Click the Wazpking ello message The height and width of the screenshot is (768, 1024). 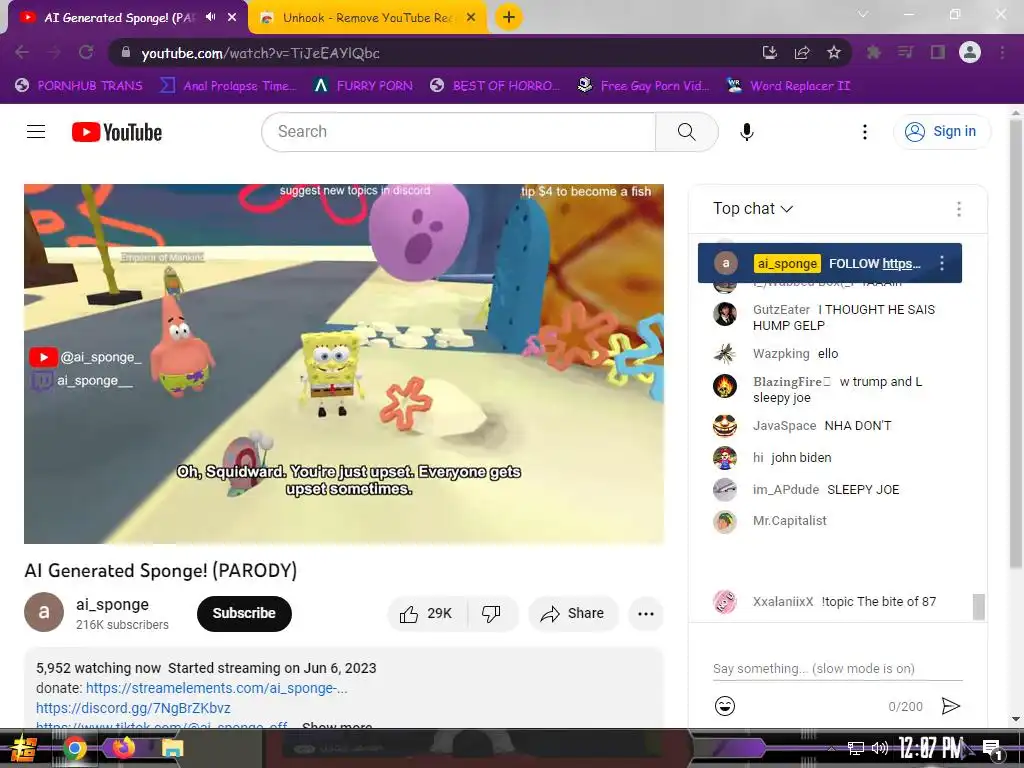pyautogui.click(x=837, y=354)
